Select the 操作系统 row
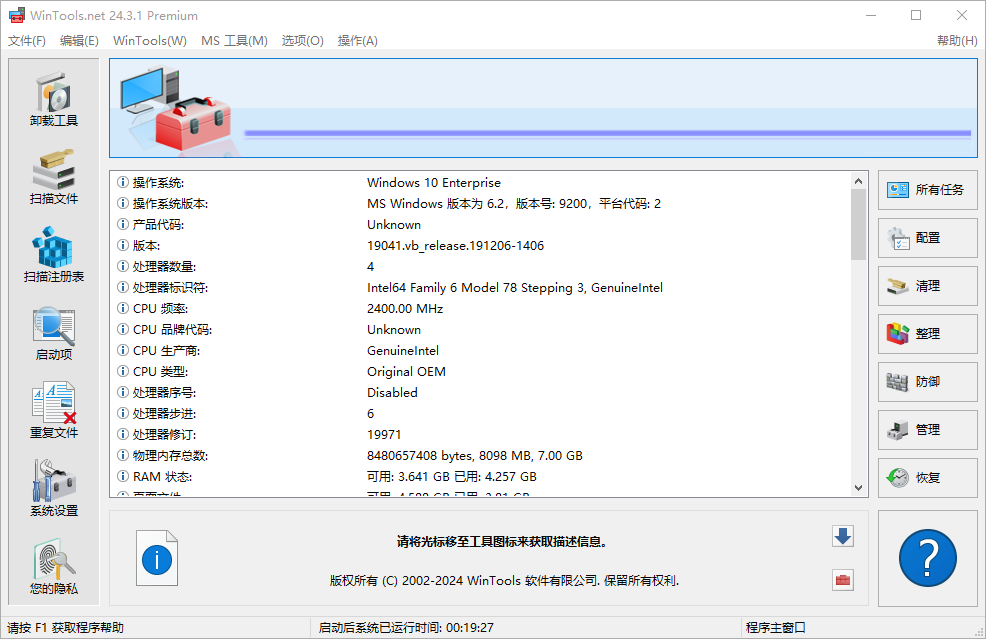986x639 pixels. 482,182
